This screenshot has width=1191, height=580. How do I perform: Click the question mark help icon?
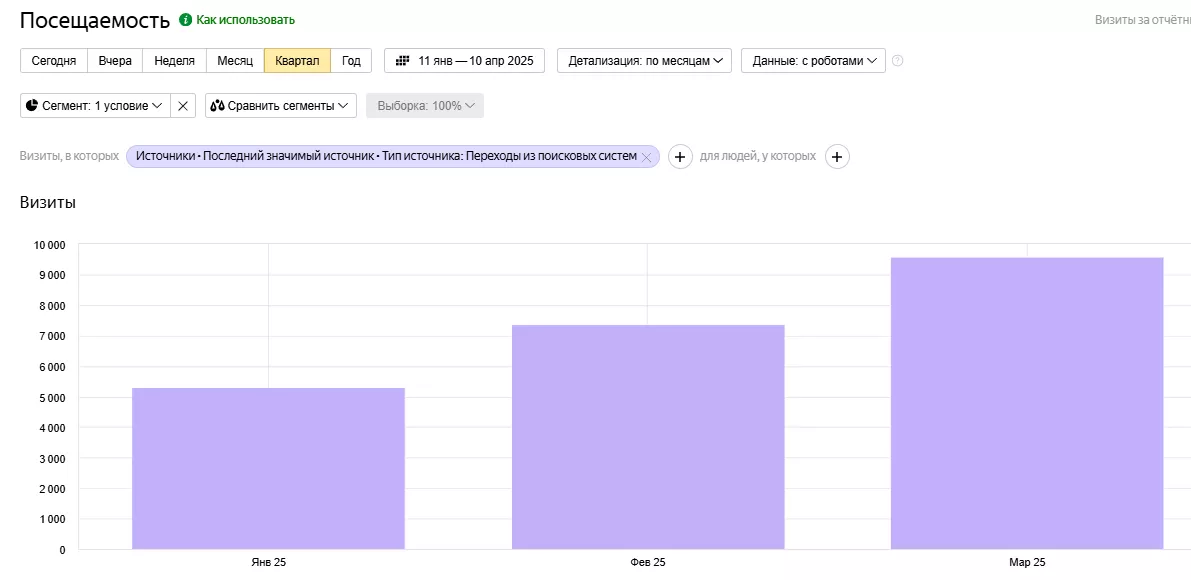point(898,61)
